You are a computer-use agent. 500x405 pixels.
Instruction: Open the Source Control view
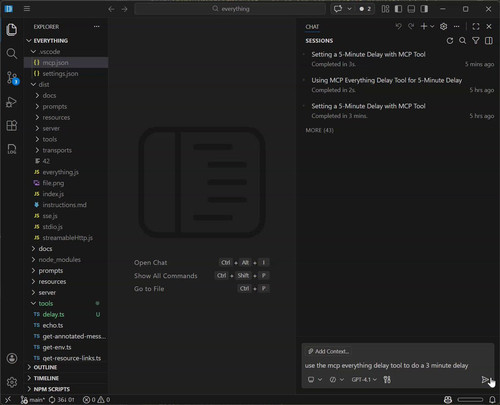pos(12,77)
